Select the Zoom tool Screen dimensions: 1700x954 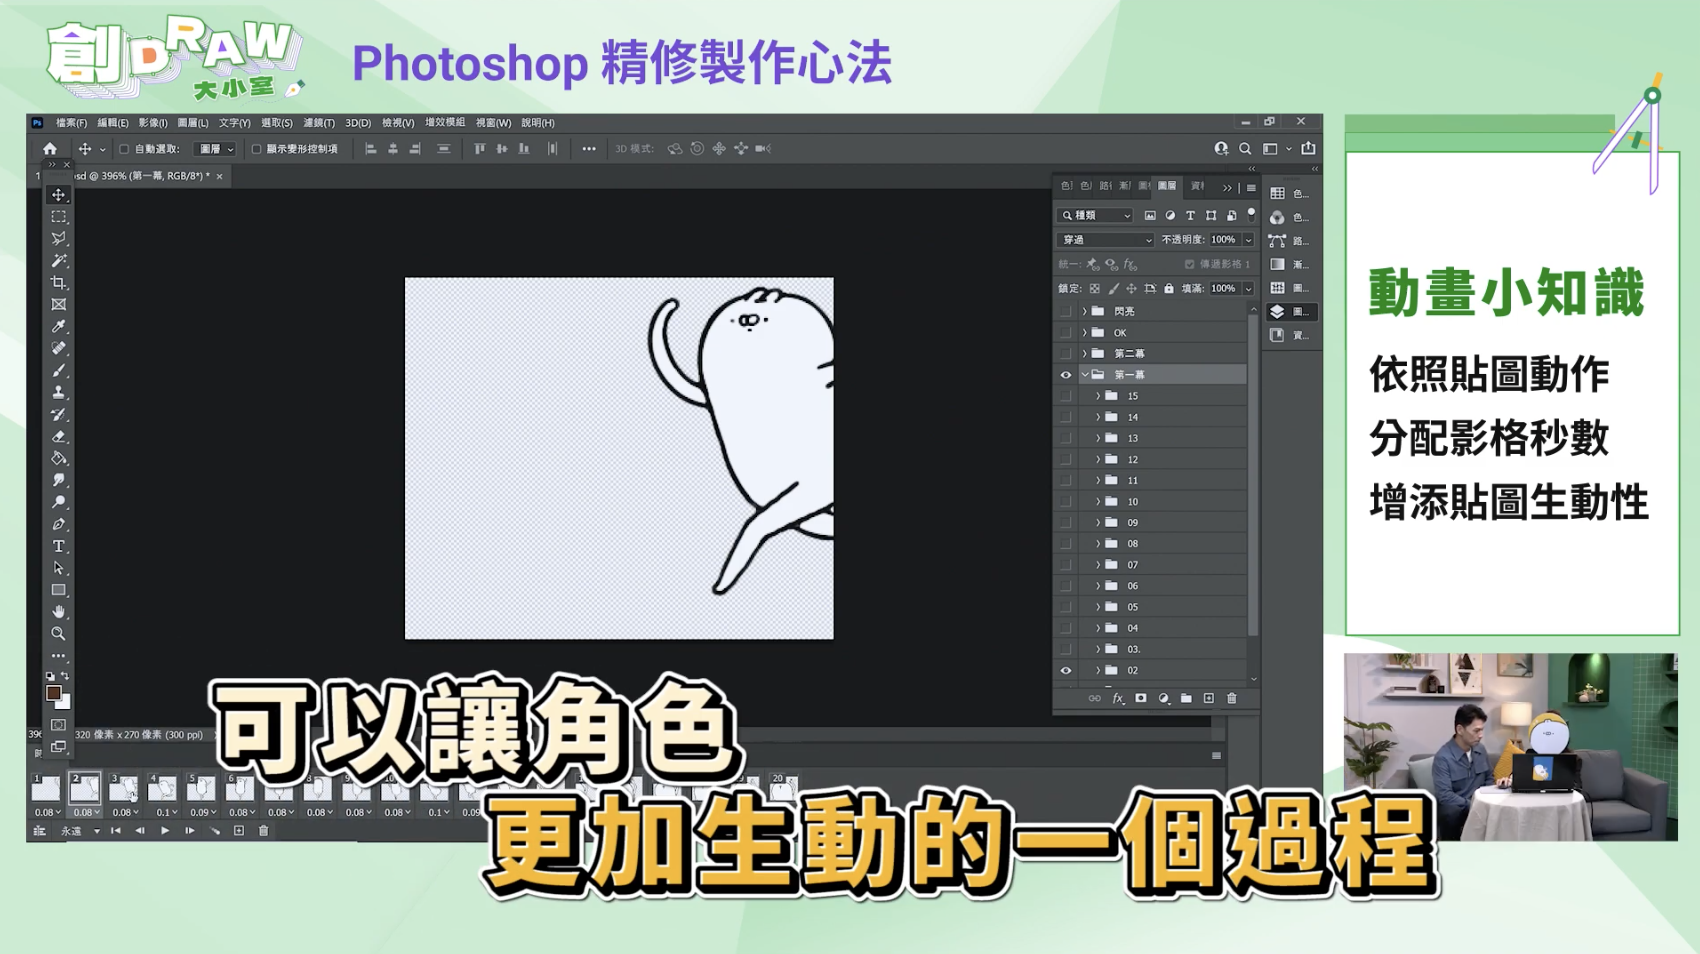coord(59,634)
